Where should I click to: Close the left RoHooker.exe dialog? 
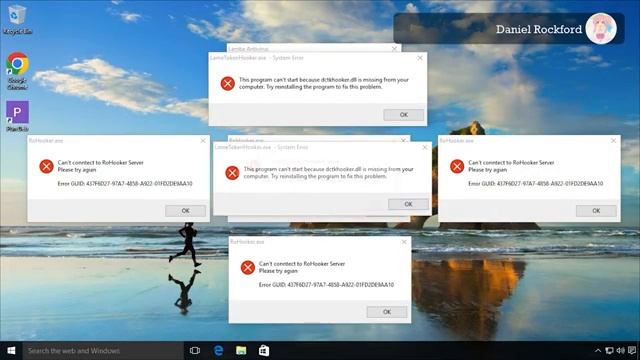(x=203, y=140)
